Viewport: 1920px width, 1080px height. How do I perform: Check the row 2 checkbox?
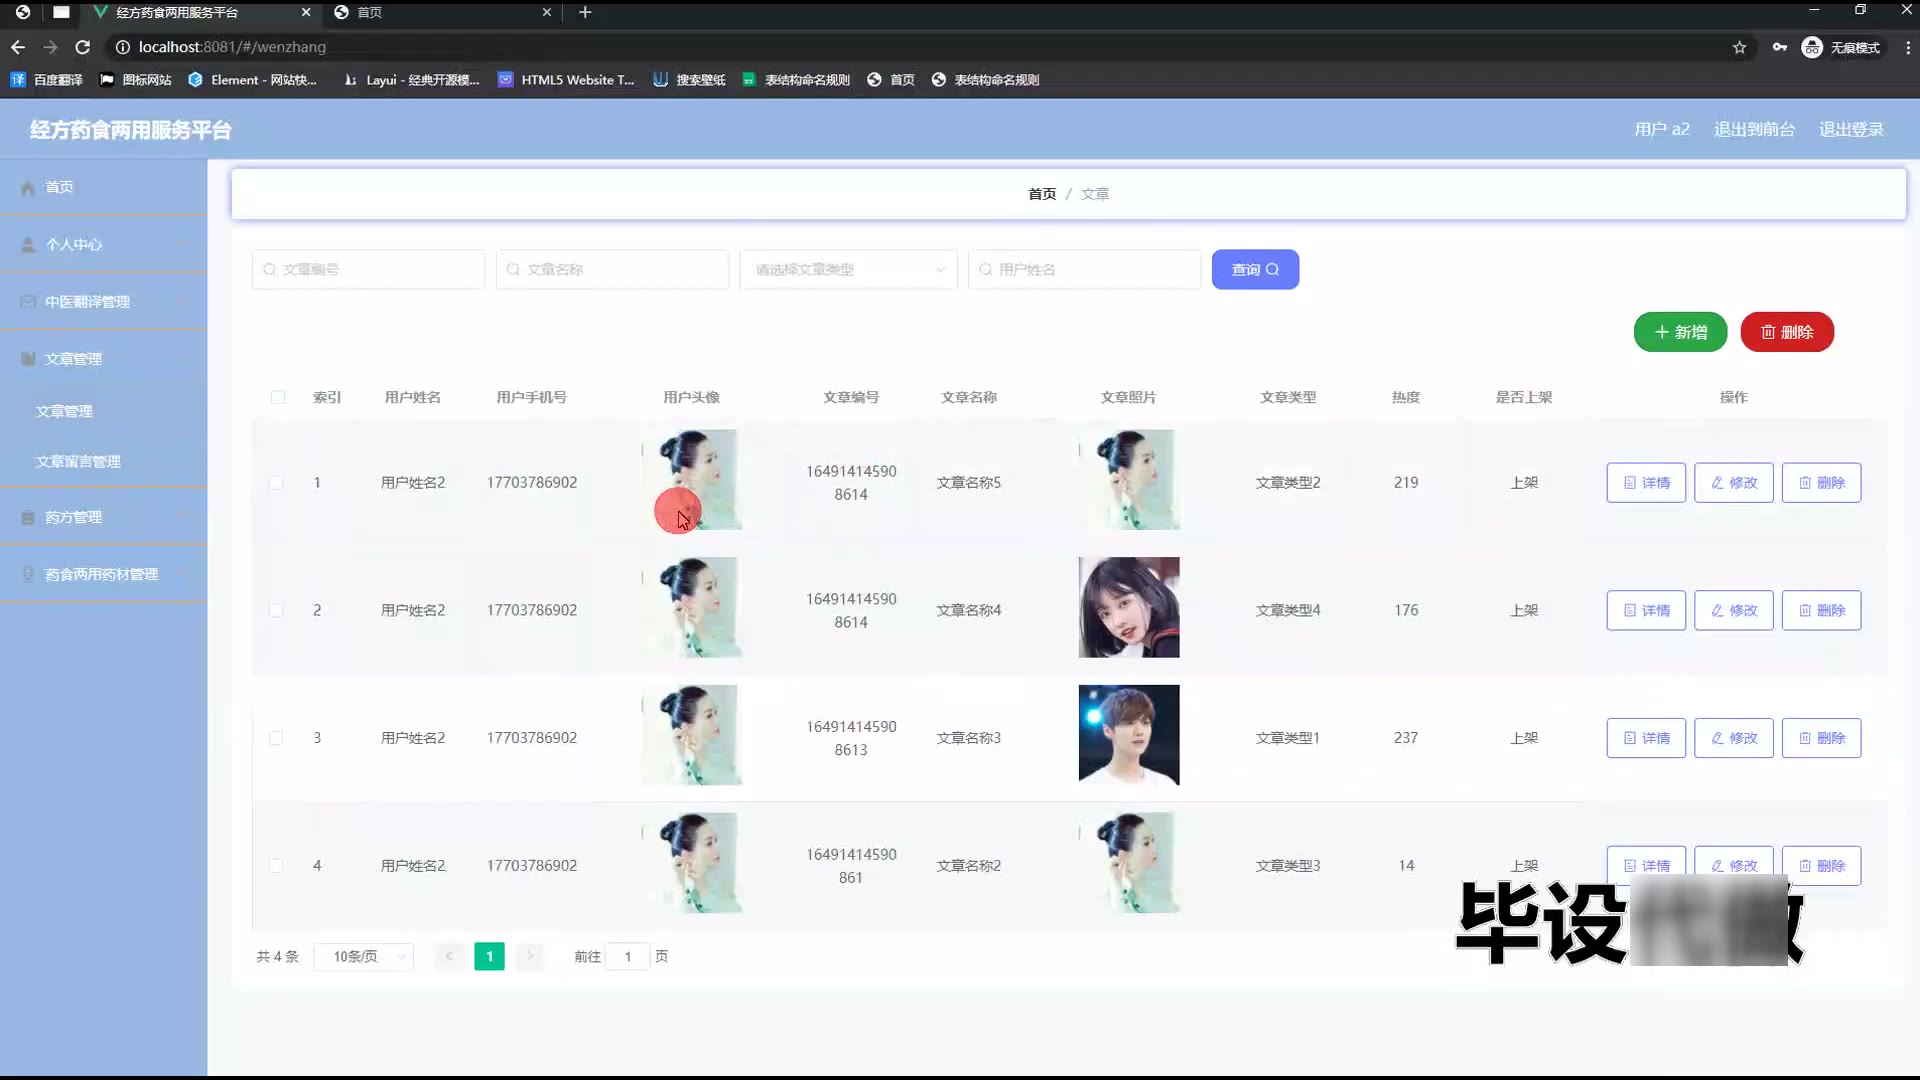coord(276,610)
